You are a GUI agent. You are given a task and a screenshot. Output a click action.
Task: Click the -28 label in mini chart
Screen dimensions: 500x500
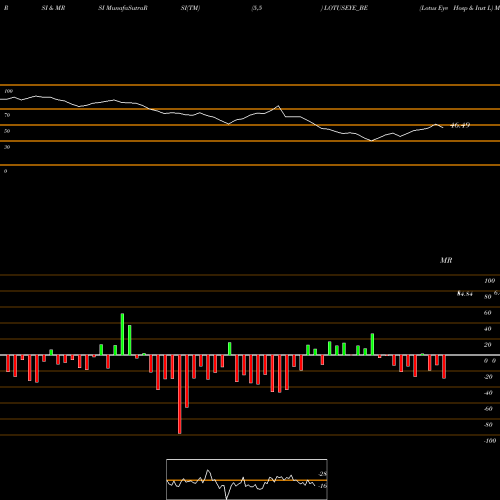click(323, 474)
